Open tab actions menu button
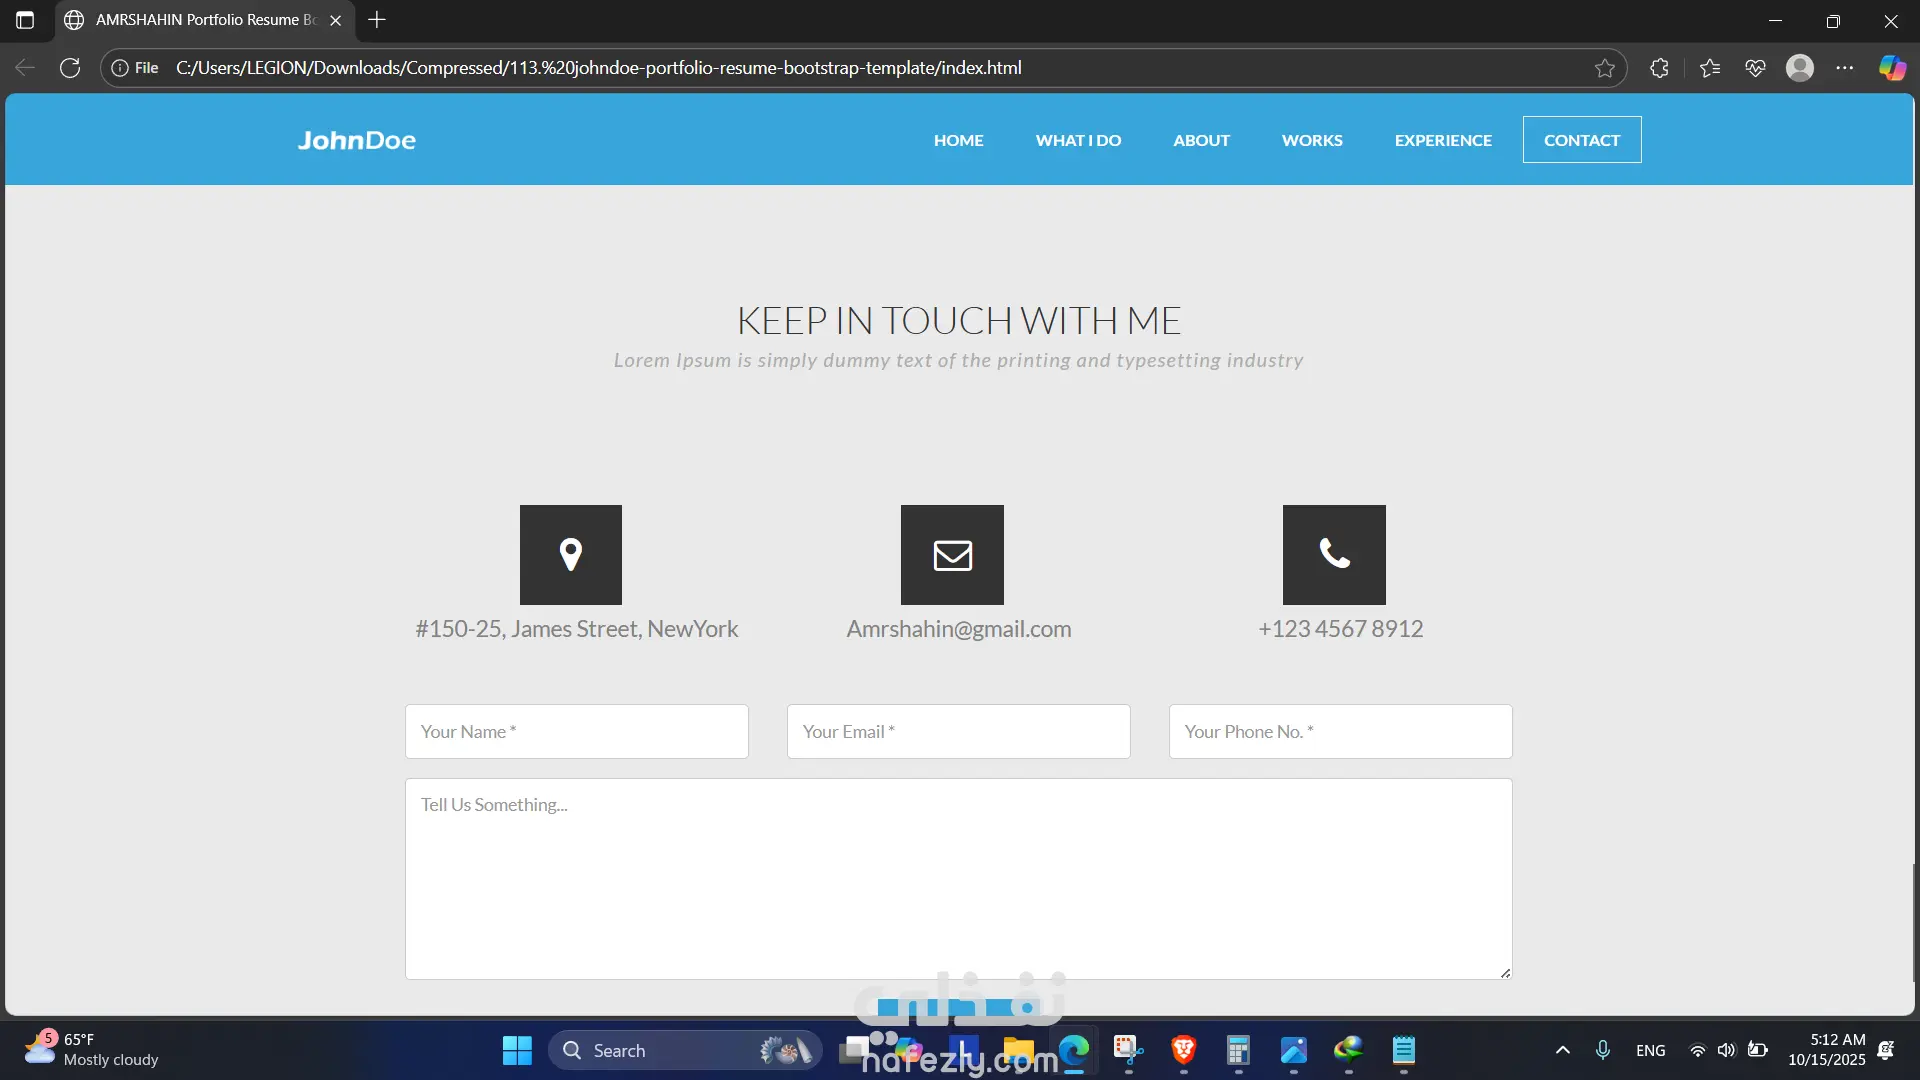Screen dimensions: 1920x1080 [x=25, y=20]
